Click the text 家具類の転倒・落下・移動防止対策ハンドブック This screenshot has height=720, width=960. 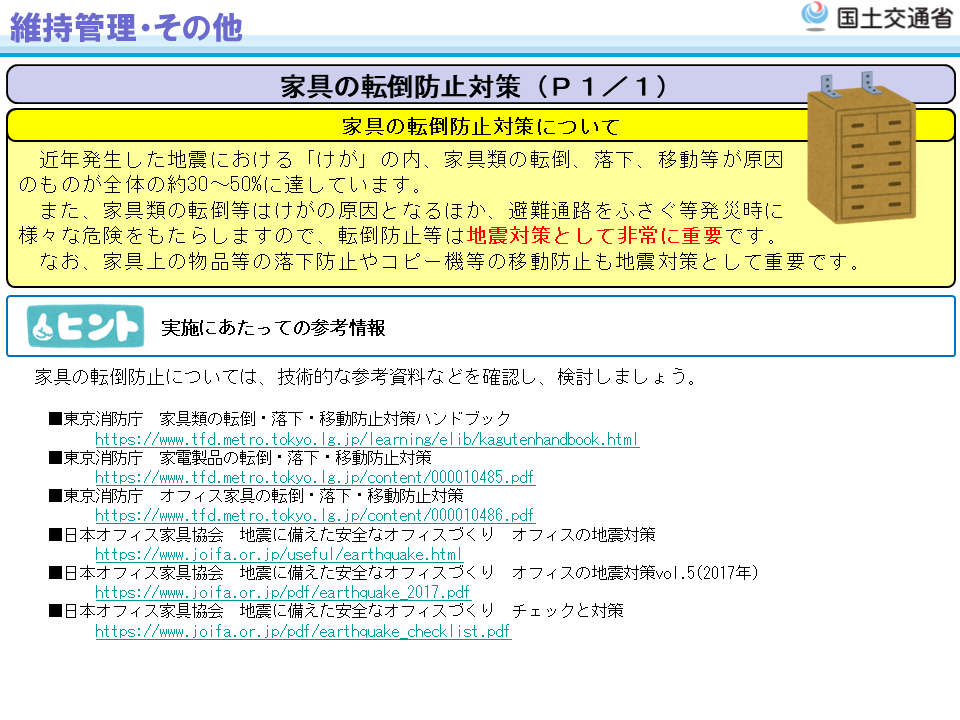335,419
